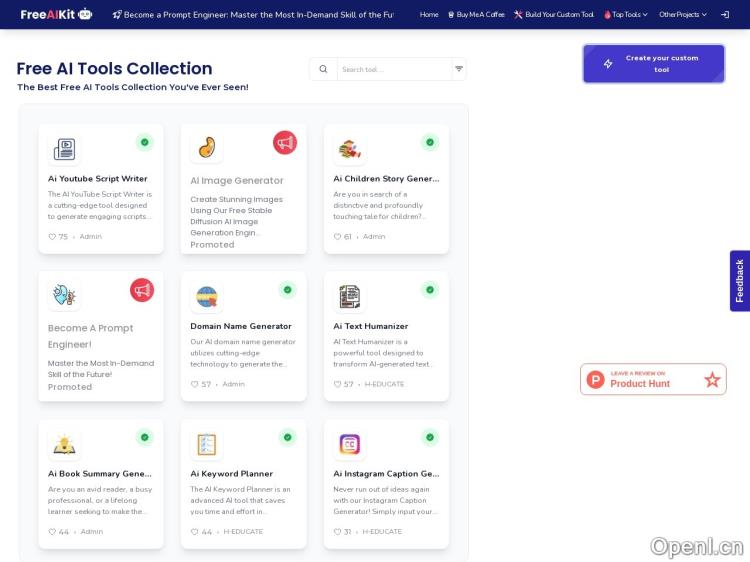Image resolution: width=750 pixels, height=562 pixels.
Task: Toggle the heart on Domain Name Generator
Action: click(195, 384)
